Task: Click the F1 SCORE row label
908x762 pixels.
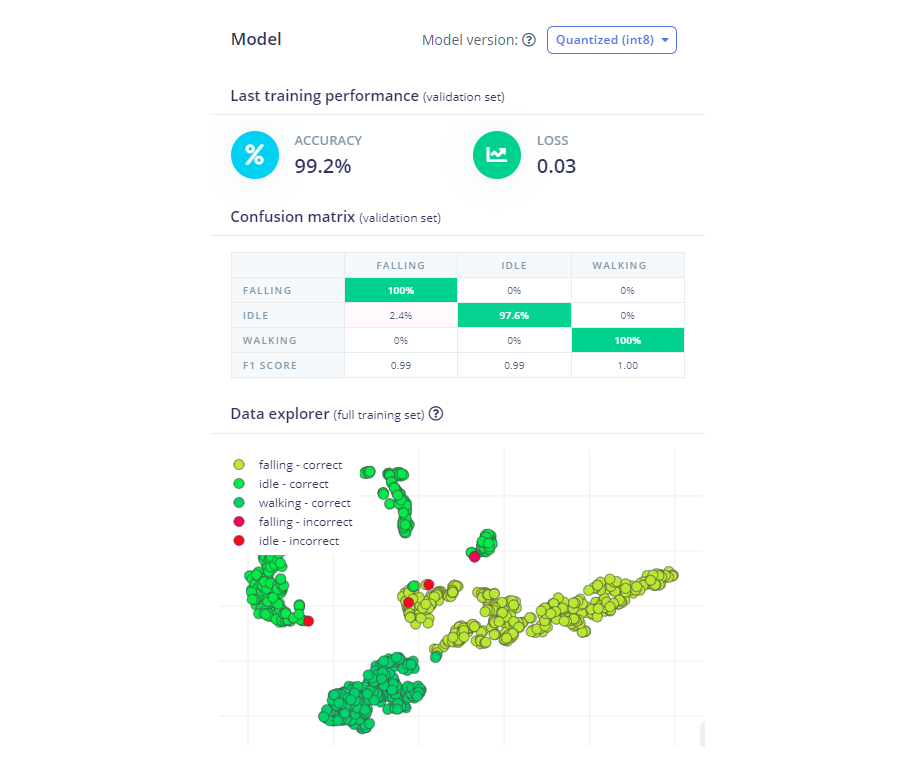Action: pos(270,366)
